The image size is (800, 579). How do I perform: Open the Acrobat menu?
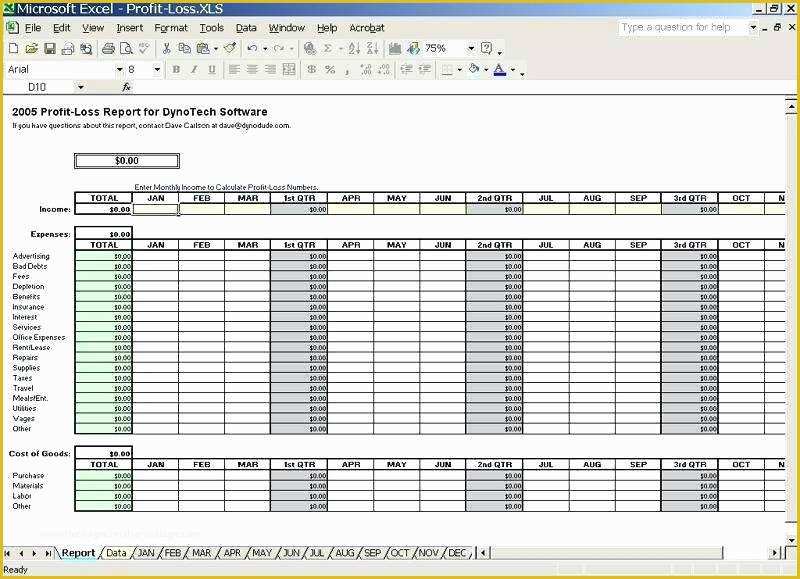click(367, 28)
